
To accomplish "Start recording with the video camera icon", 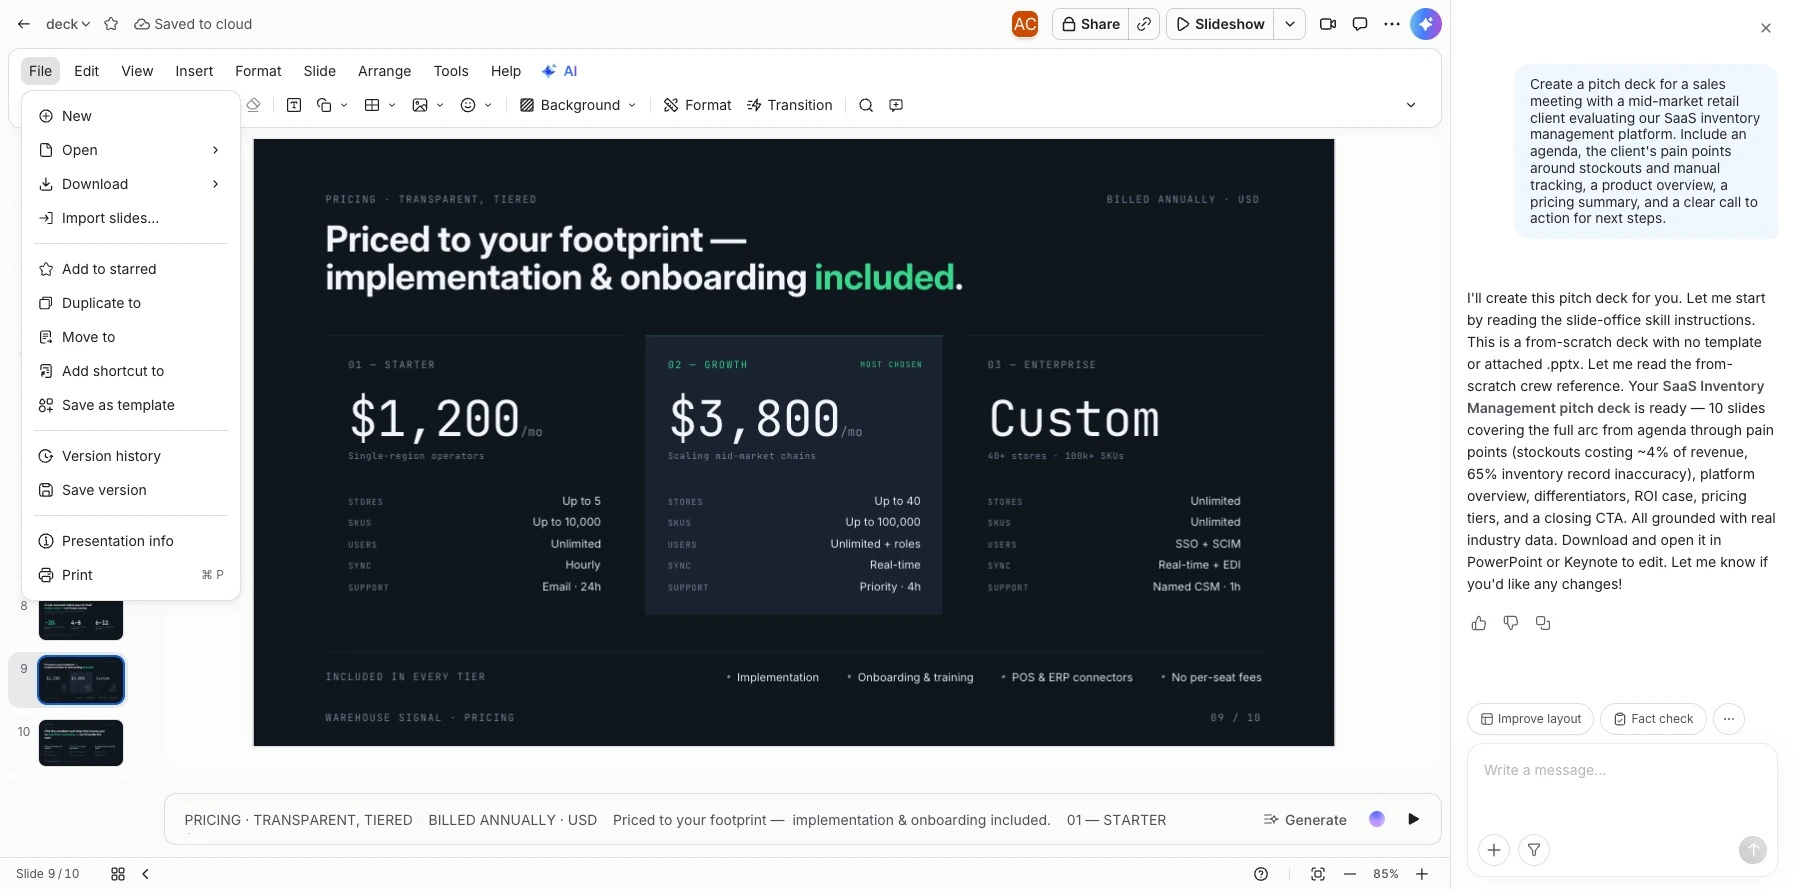I will pos(1328,24).
